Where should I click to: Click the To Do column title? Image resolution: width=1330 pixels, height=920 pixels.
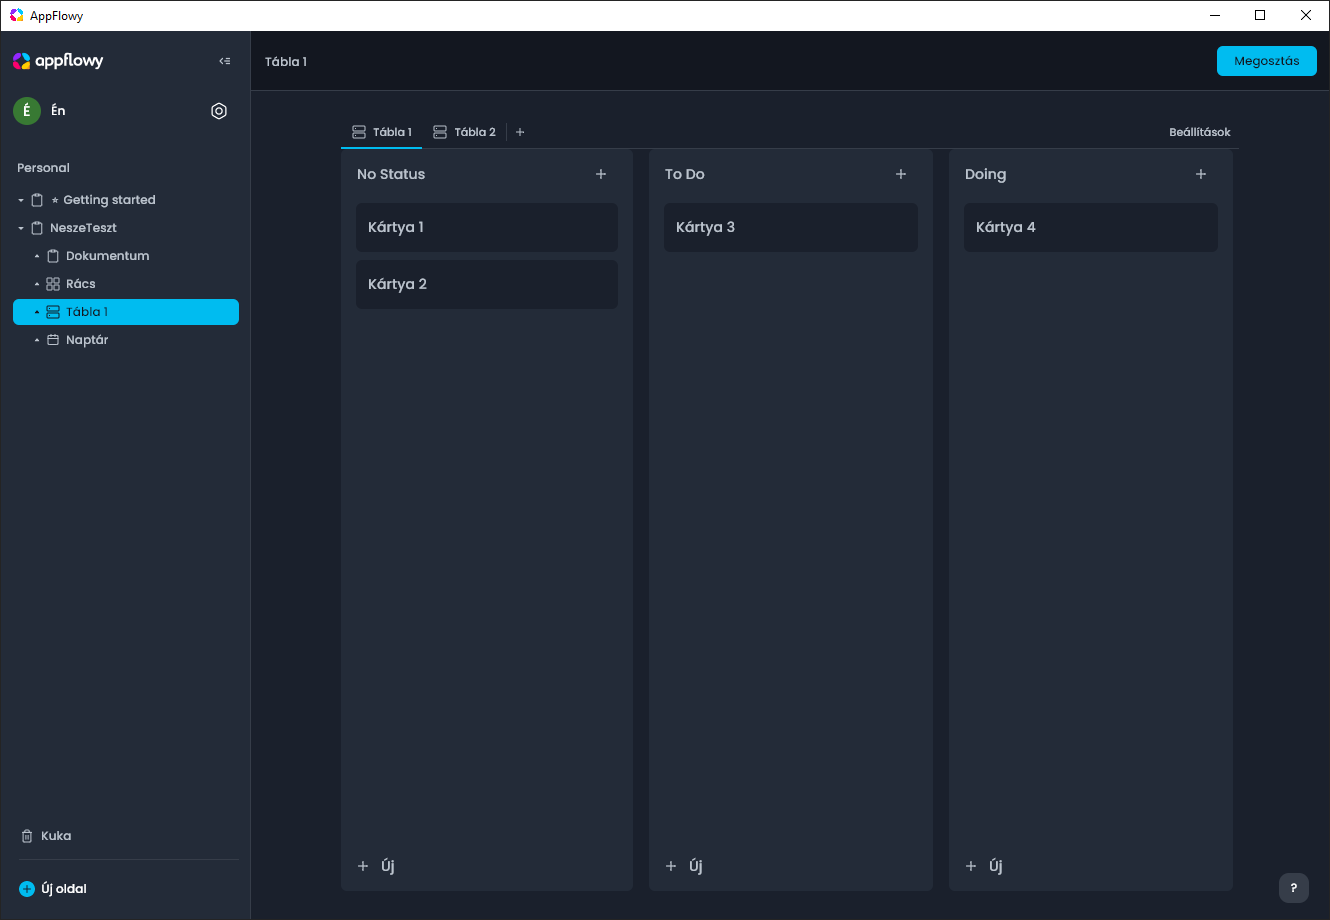(x=685, y=174)
